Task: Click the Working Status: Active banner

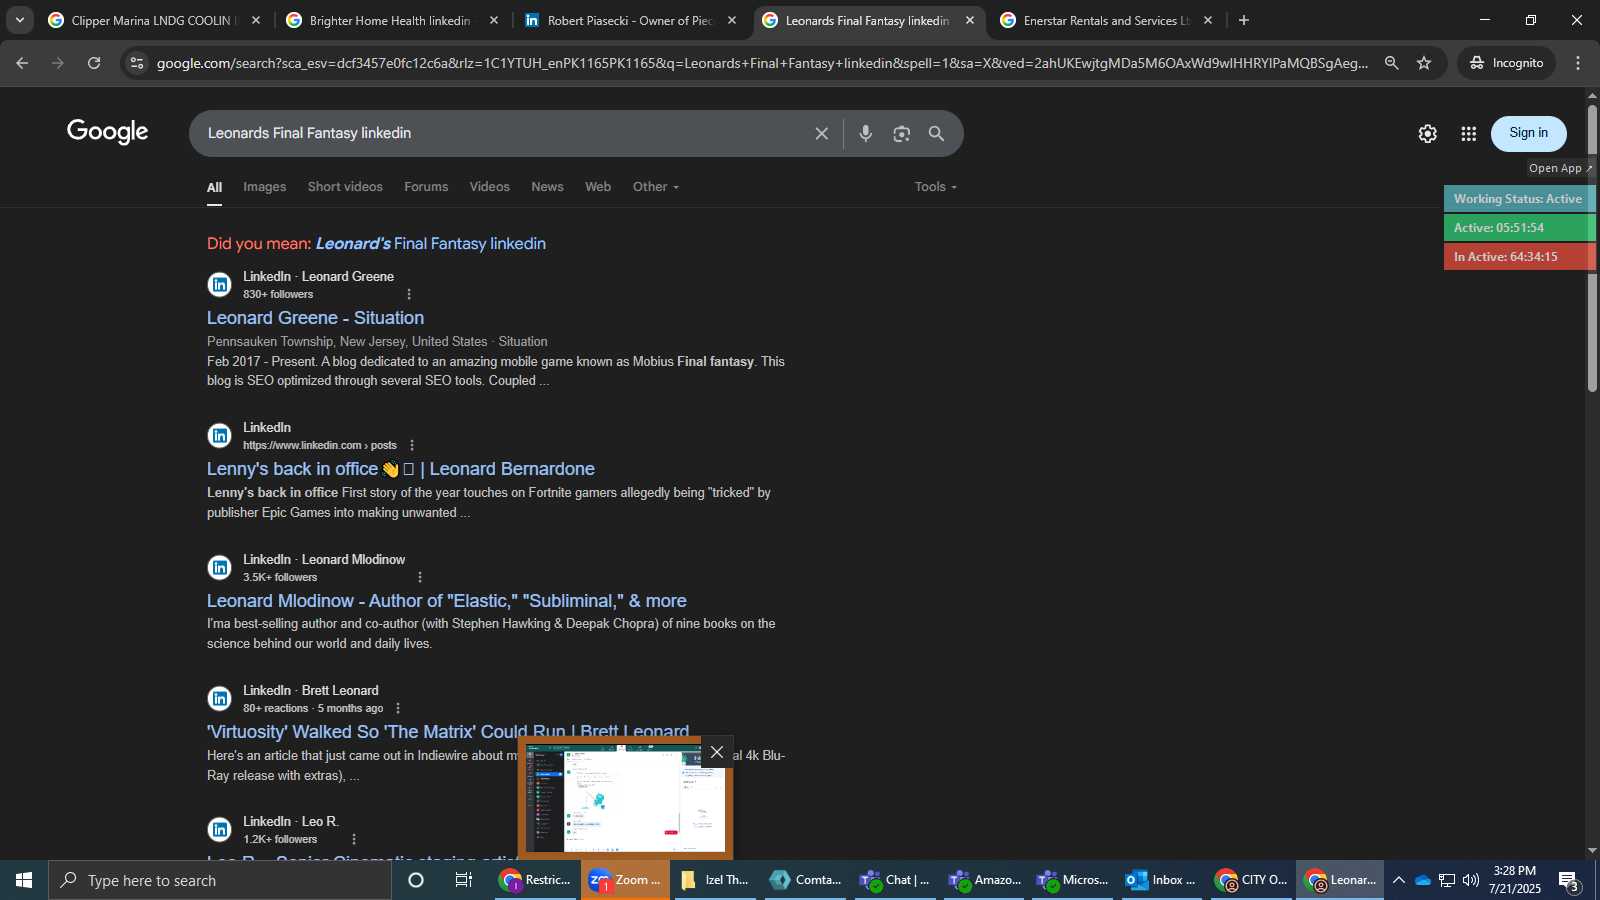Action: pyautogui.click(x=1519, y=199)
